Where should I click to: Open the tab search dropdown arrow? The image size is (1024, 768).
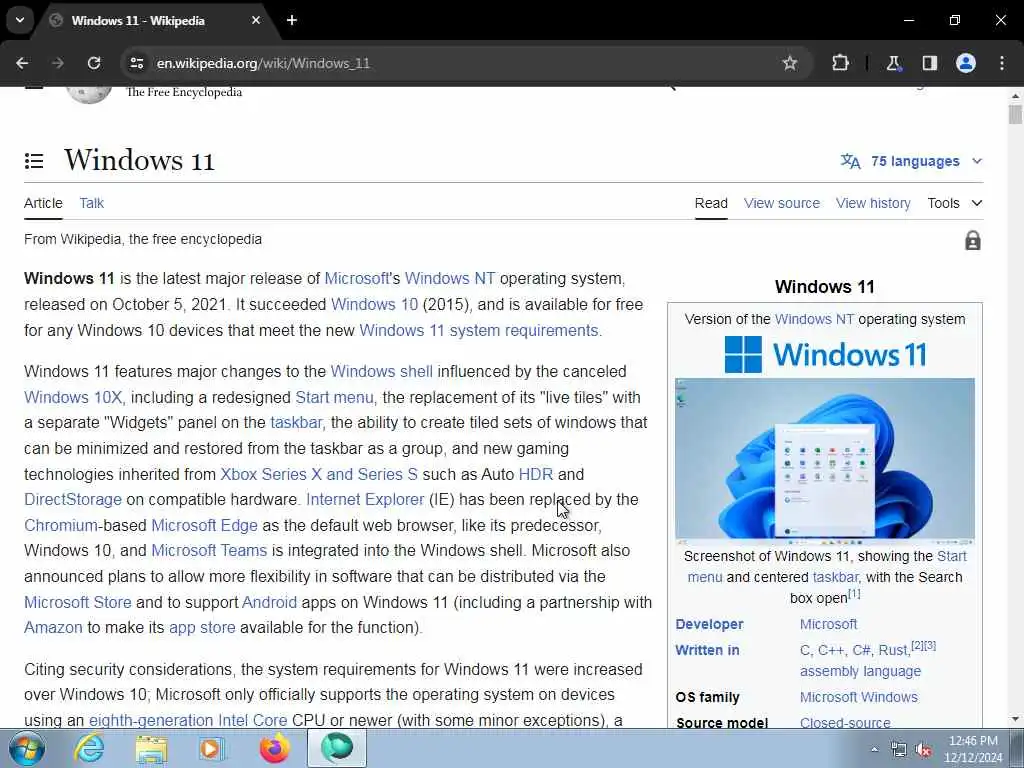point(20,20)
